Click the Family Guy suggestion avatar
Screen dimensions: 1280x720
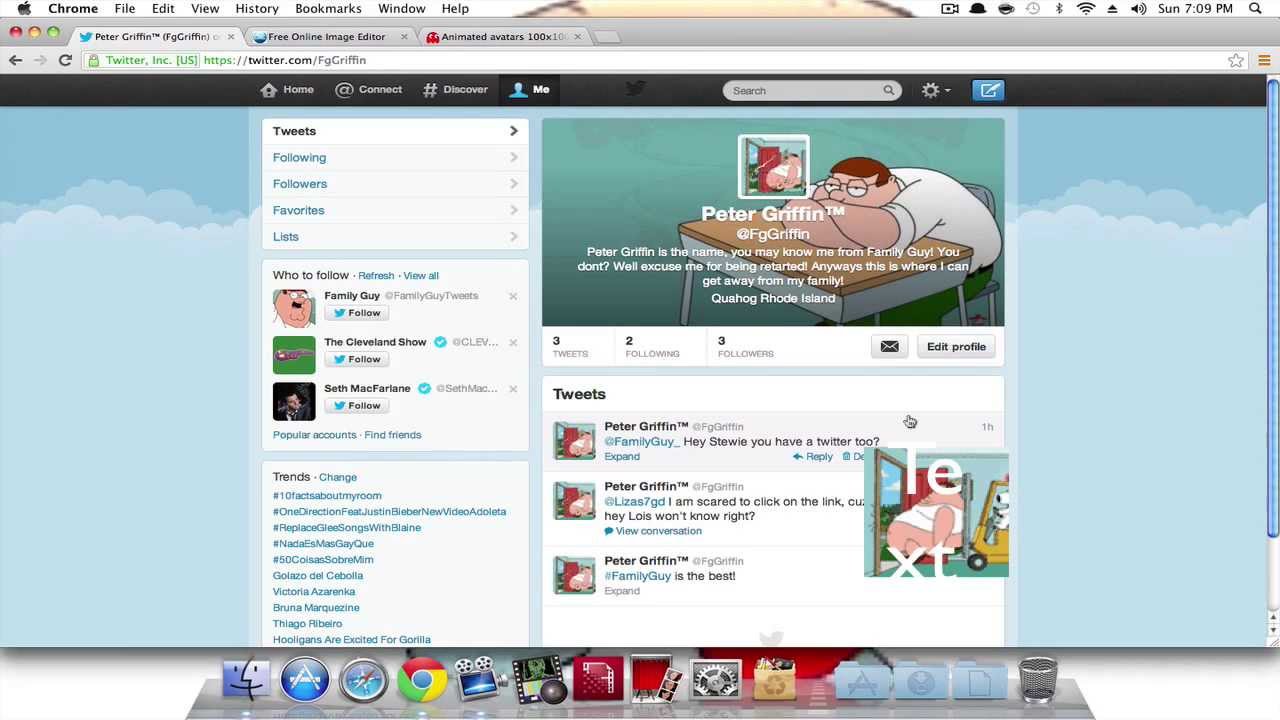click(294, 308)
